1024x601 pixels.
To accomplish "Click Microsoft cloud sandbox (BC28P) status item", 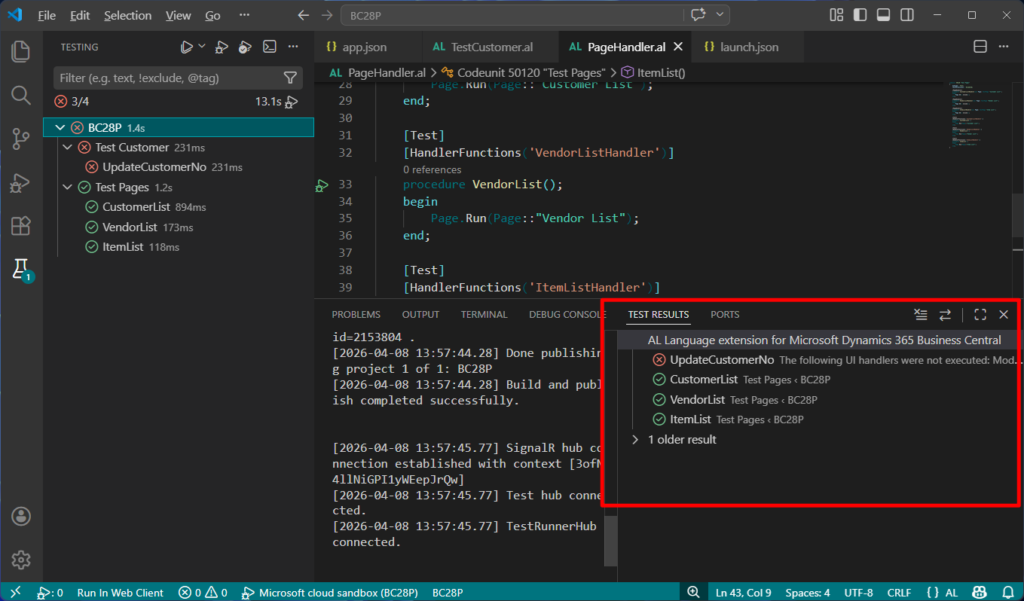I will click(337, 592).
